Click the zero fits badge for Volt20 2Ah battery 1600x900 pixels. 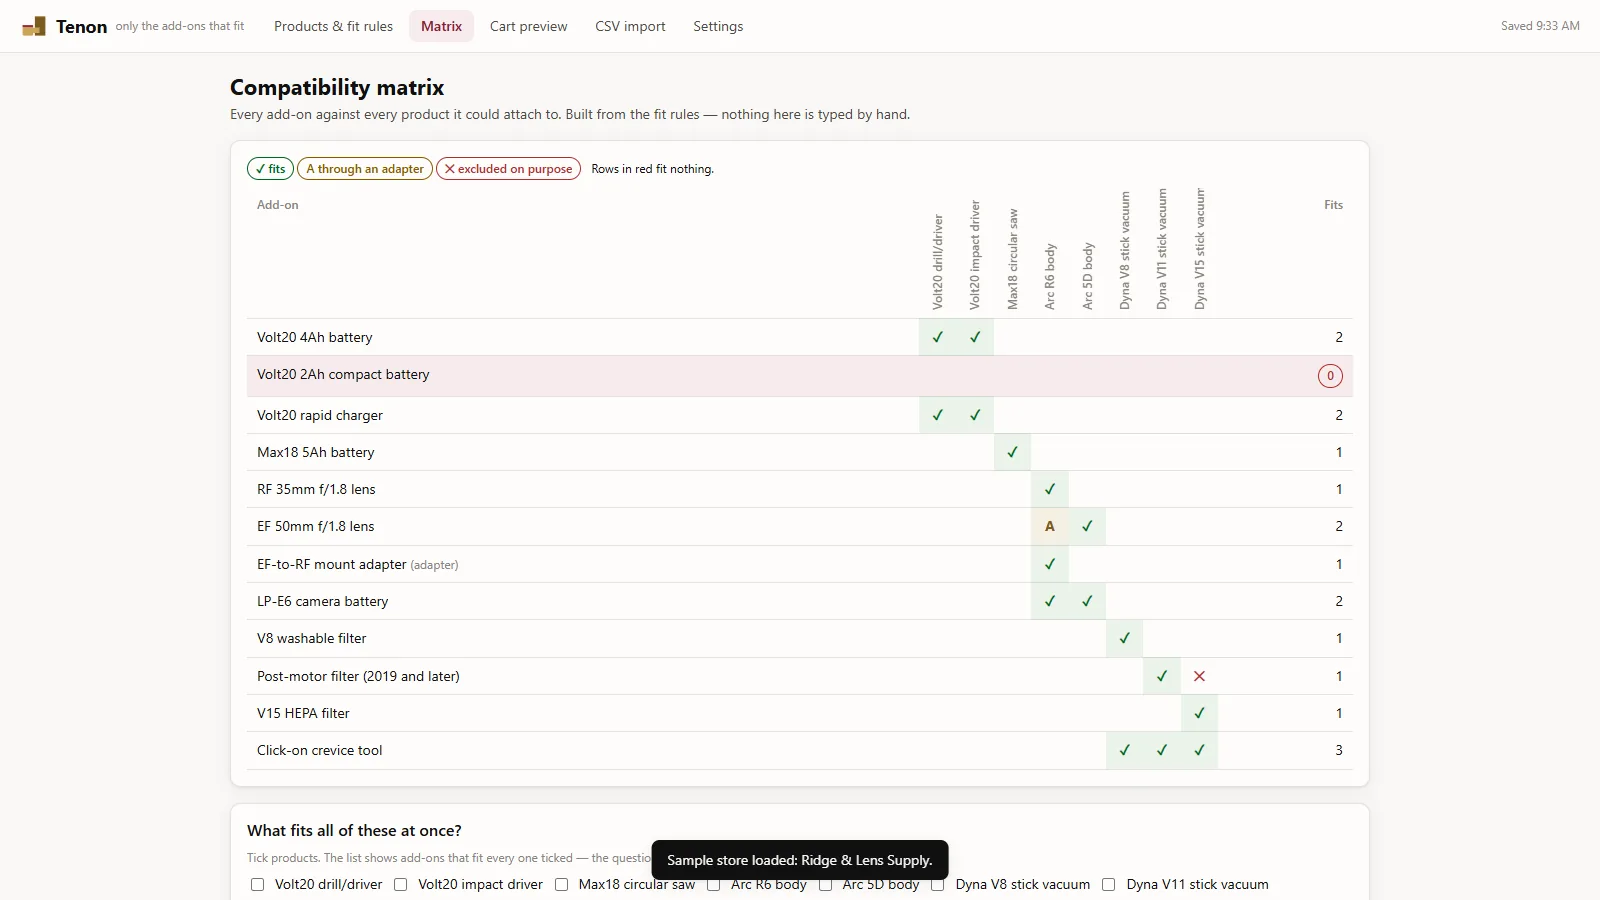(x=1330, y=376)
